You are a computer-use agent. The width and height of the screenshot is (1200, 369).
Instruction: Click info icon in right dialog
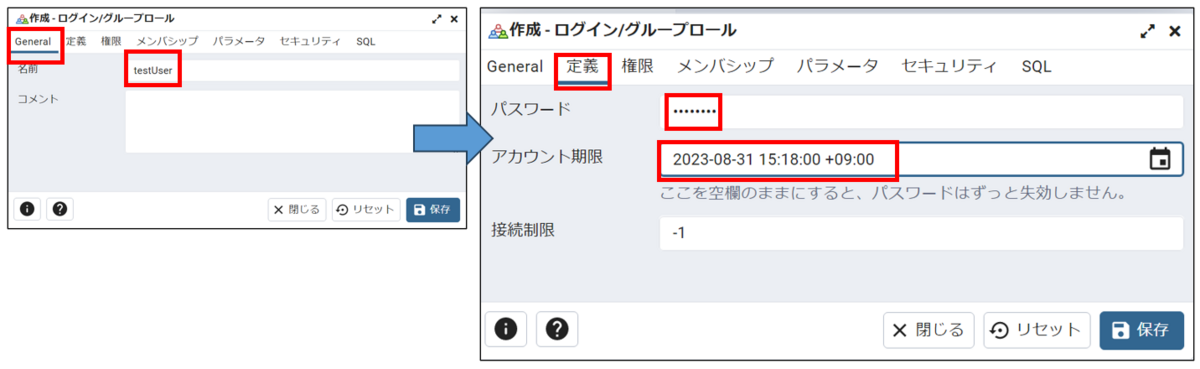506,330
